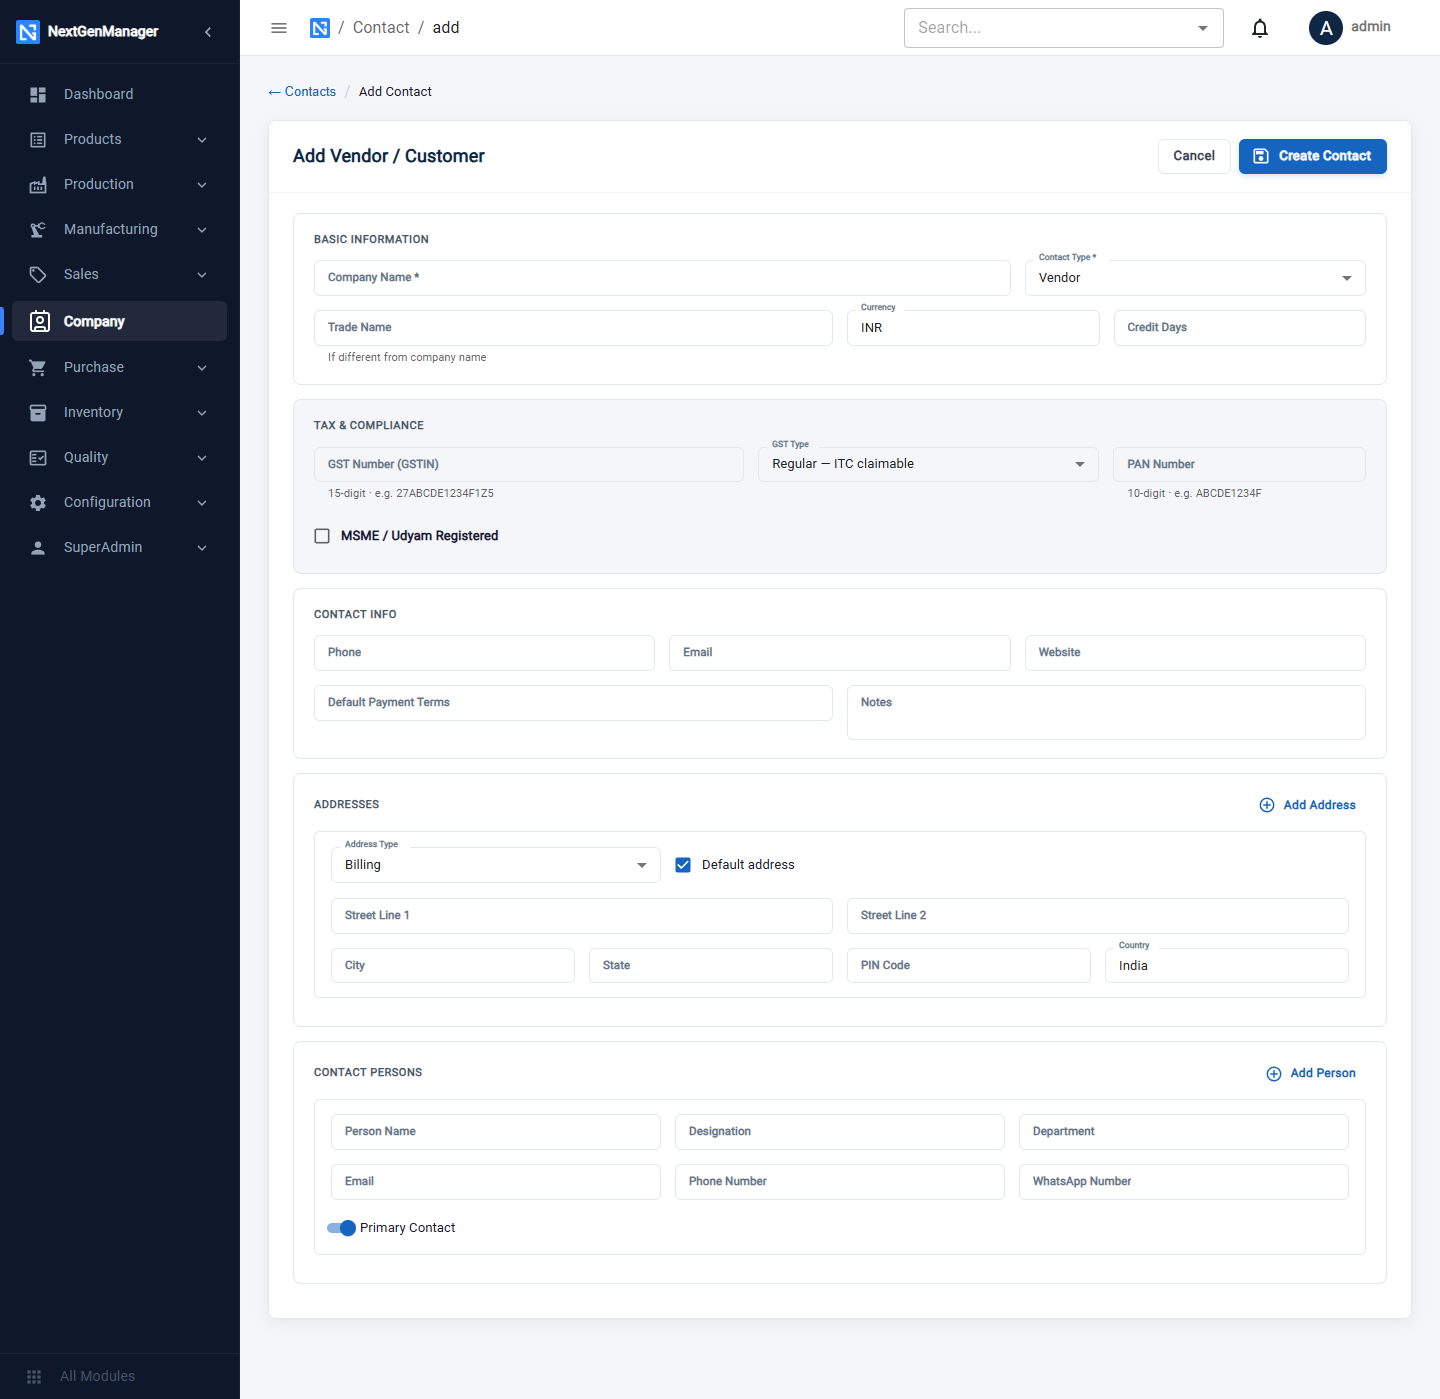
Task: Click the Sales tag icon
Action: click(38, 274)
